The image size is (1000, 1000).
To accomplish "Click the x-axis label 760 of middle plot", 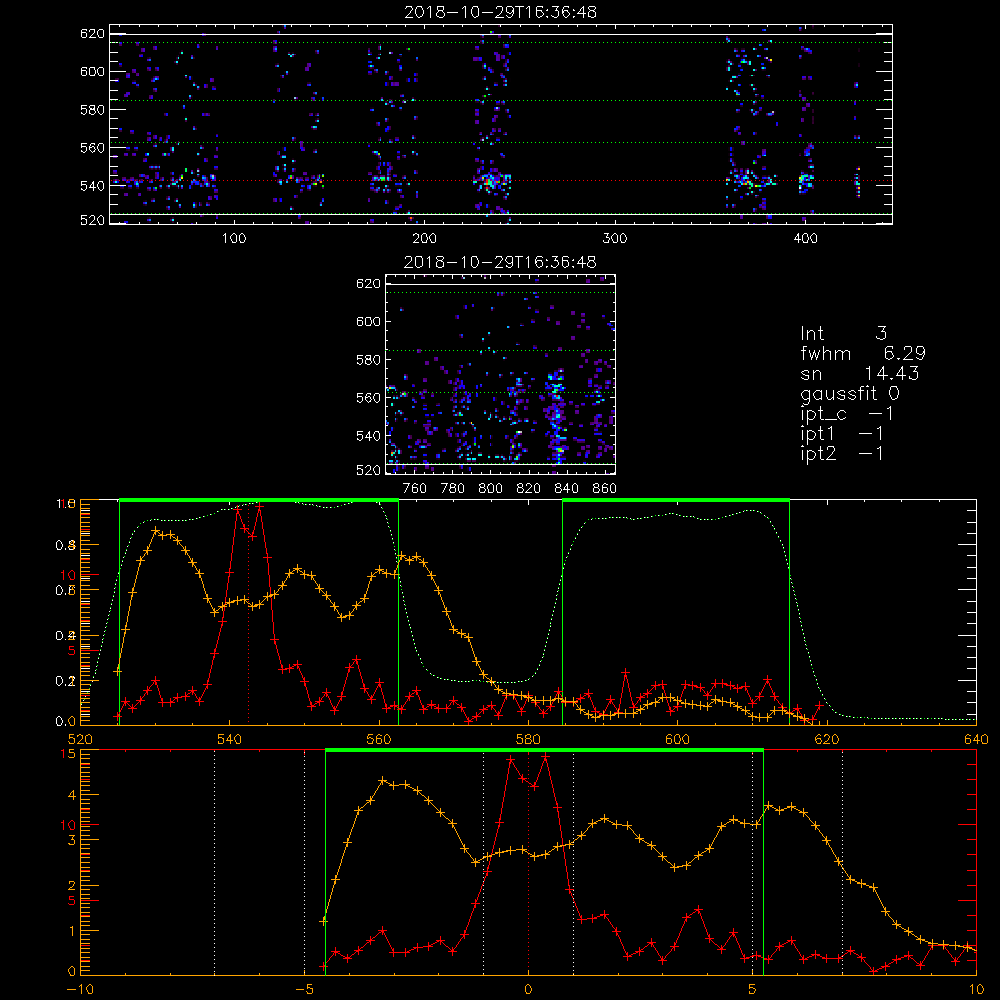I will 415,489.
